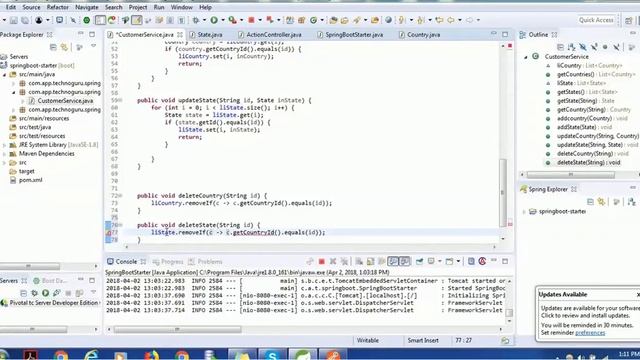Collapse the CustomerService outline node

click(526, 57)
